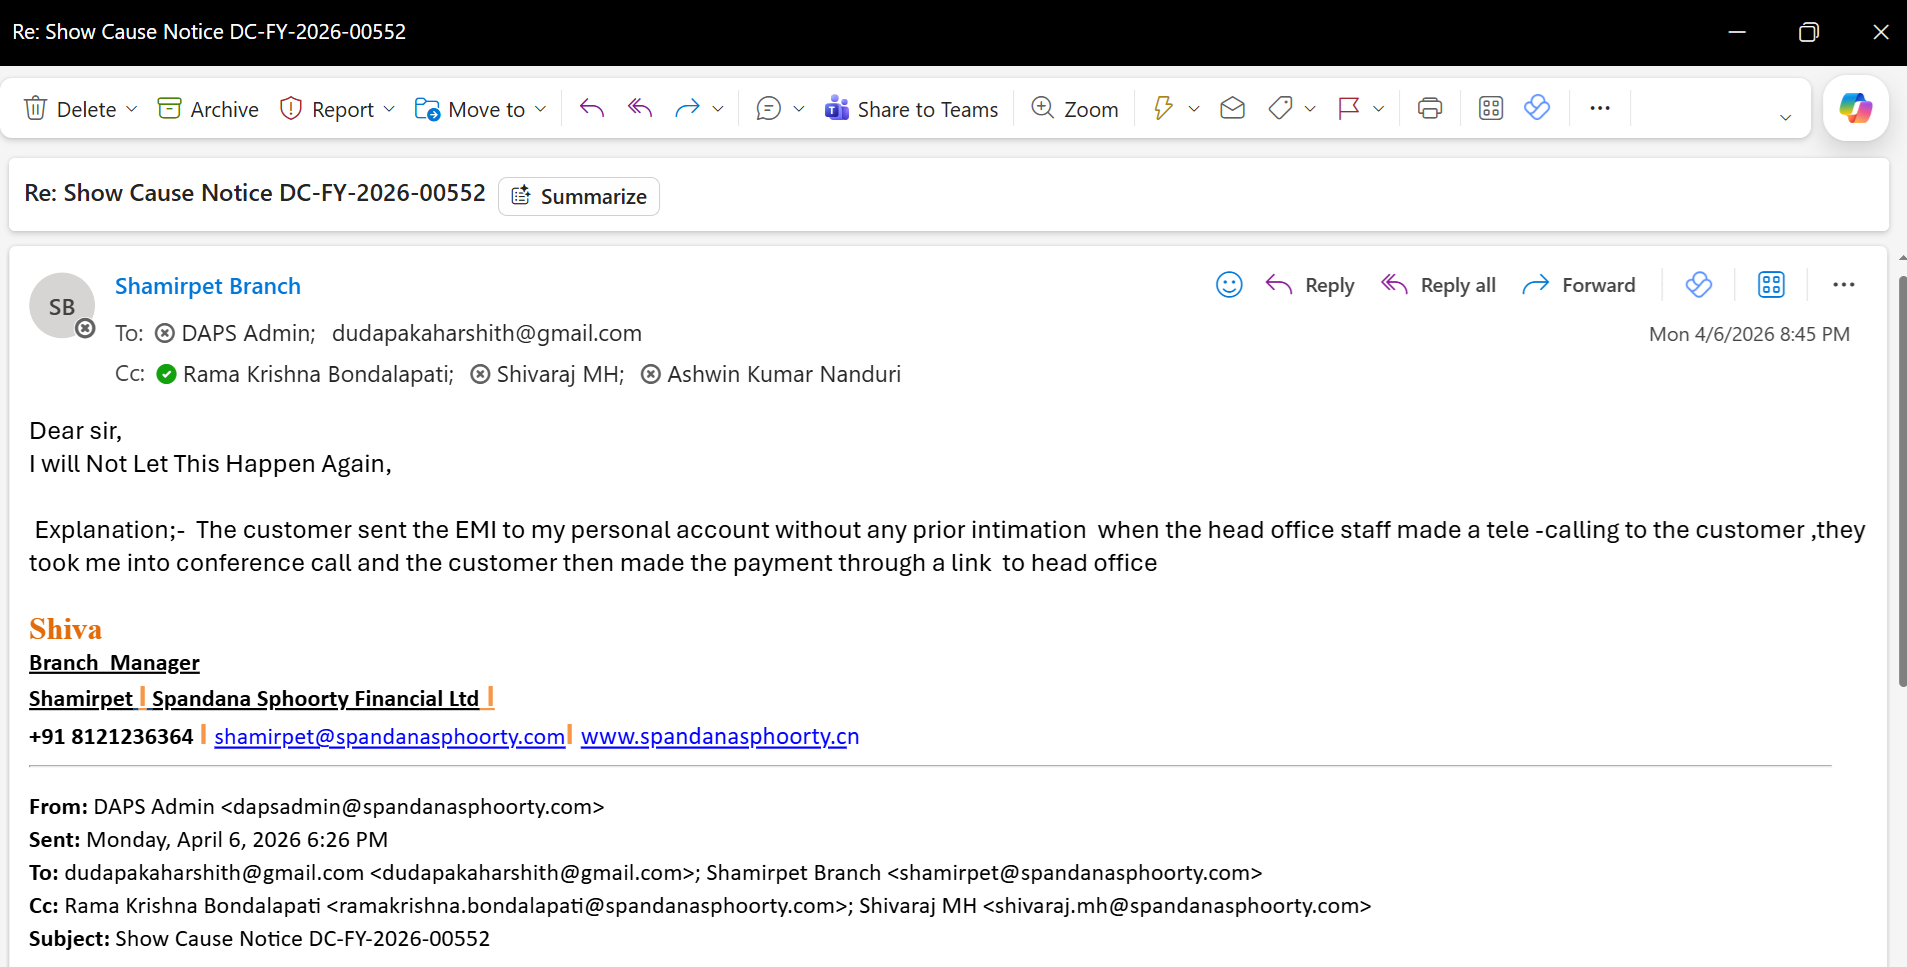Expand the Report dropdown arrow
The width and height of the screenshot is (1907, 967).
(x=389, y=109)
